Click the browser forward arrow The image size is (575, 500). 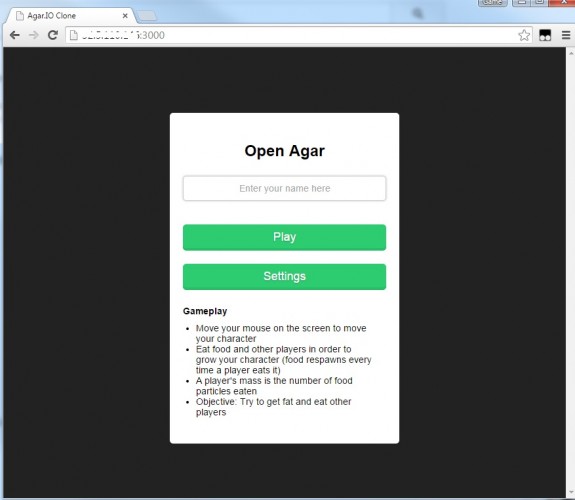click(x=34, y=35)
